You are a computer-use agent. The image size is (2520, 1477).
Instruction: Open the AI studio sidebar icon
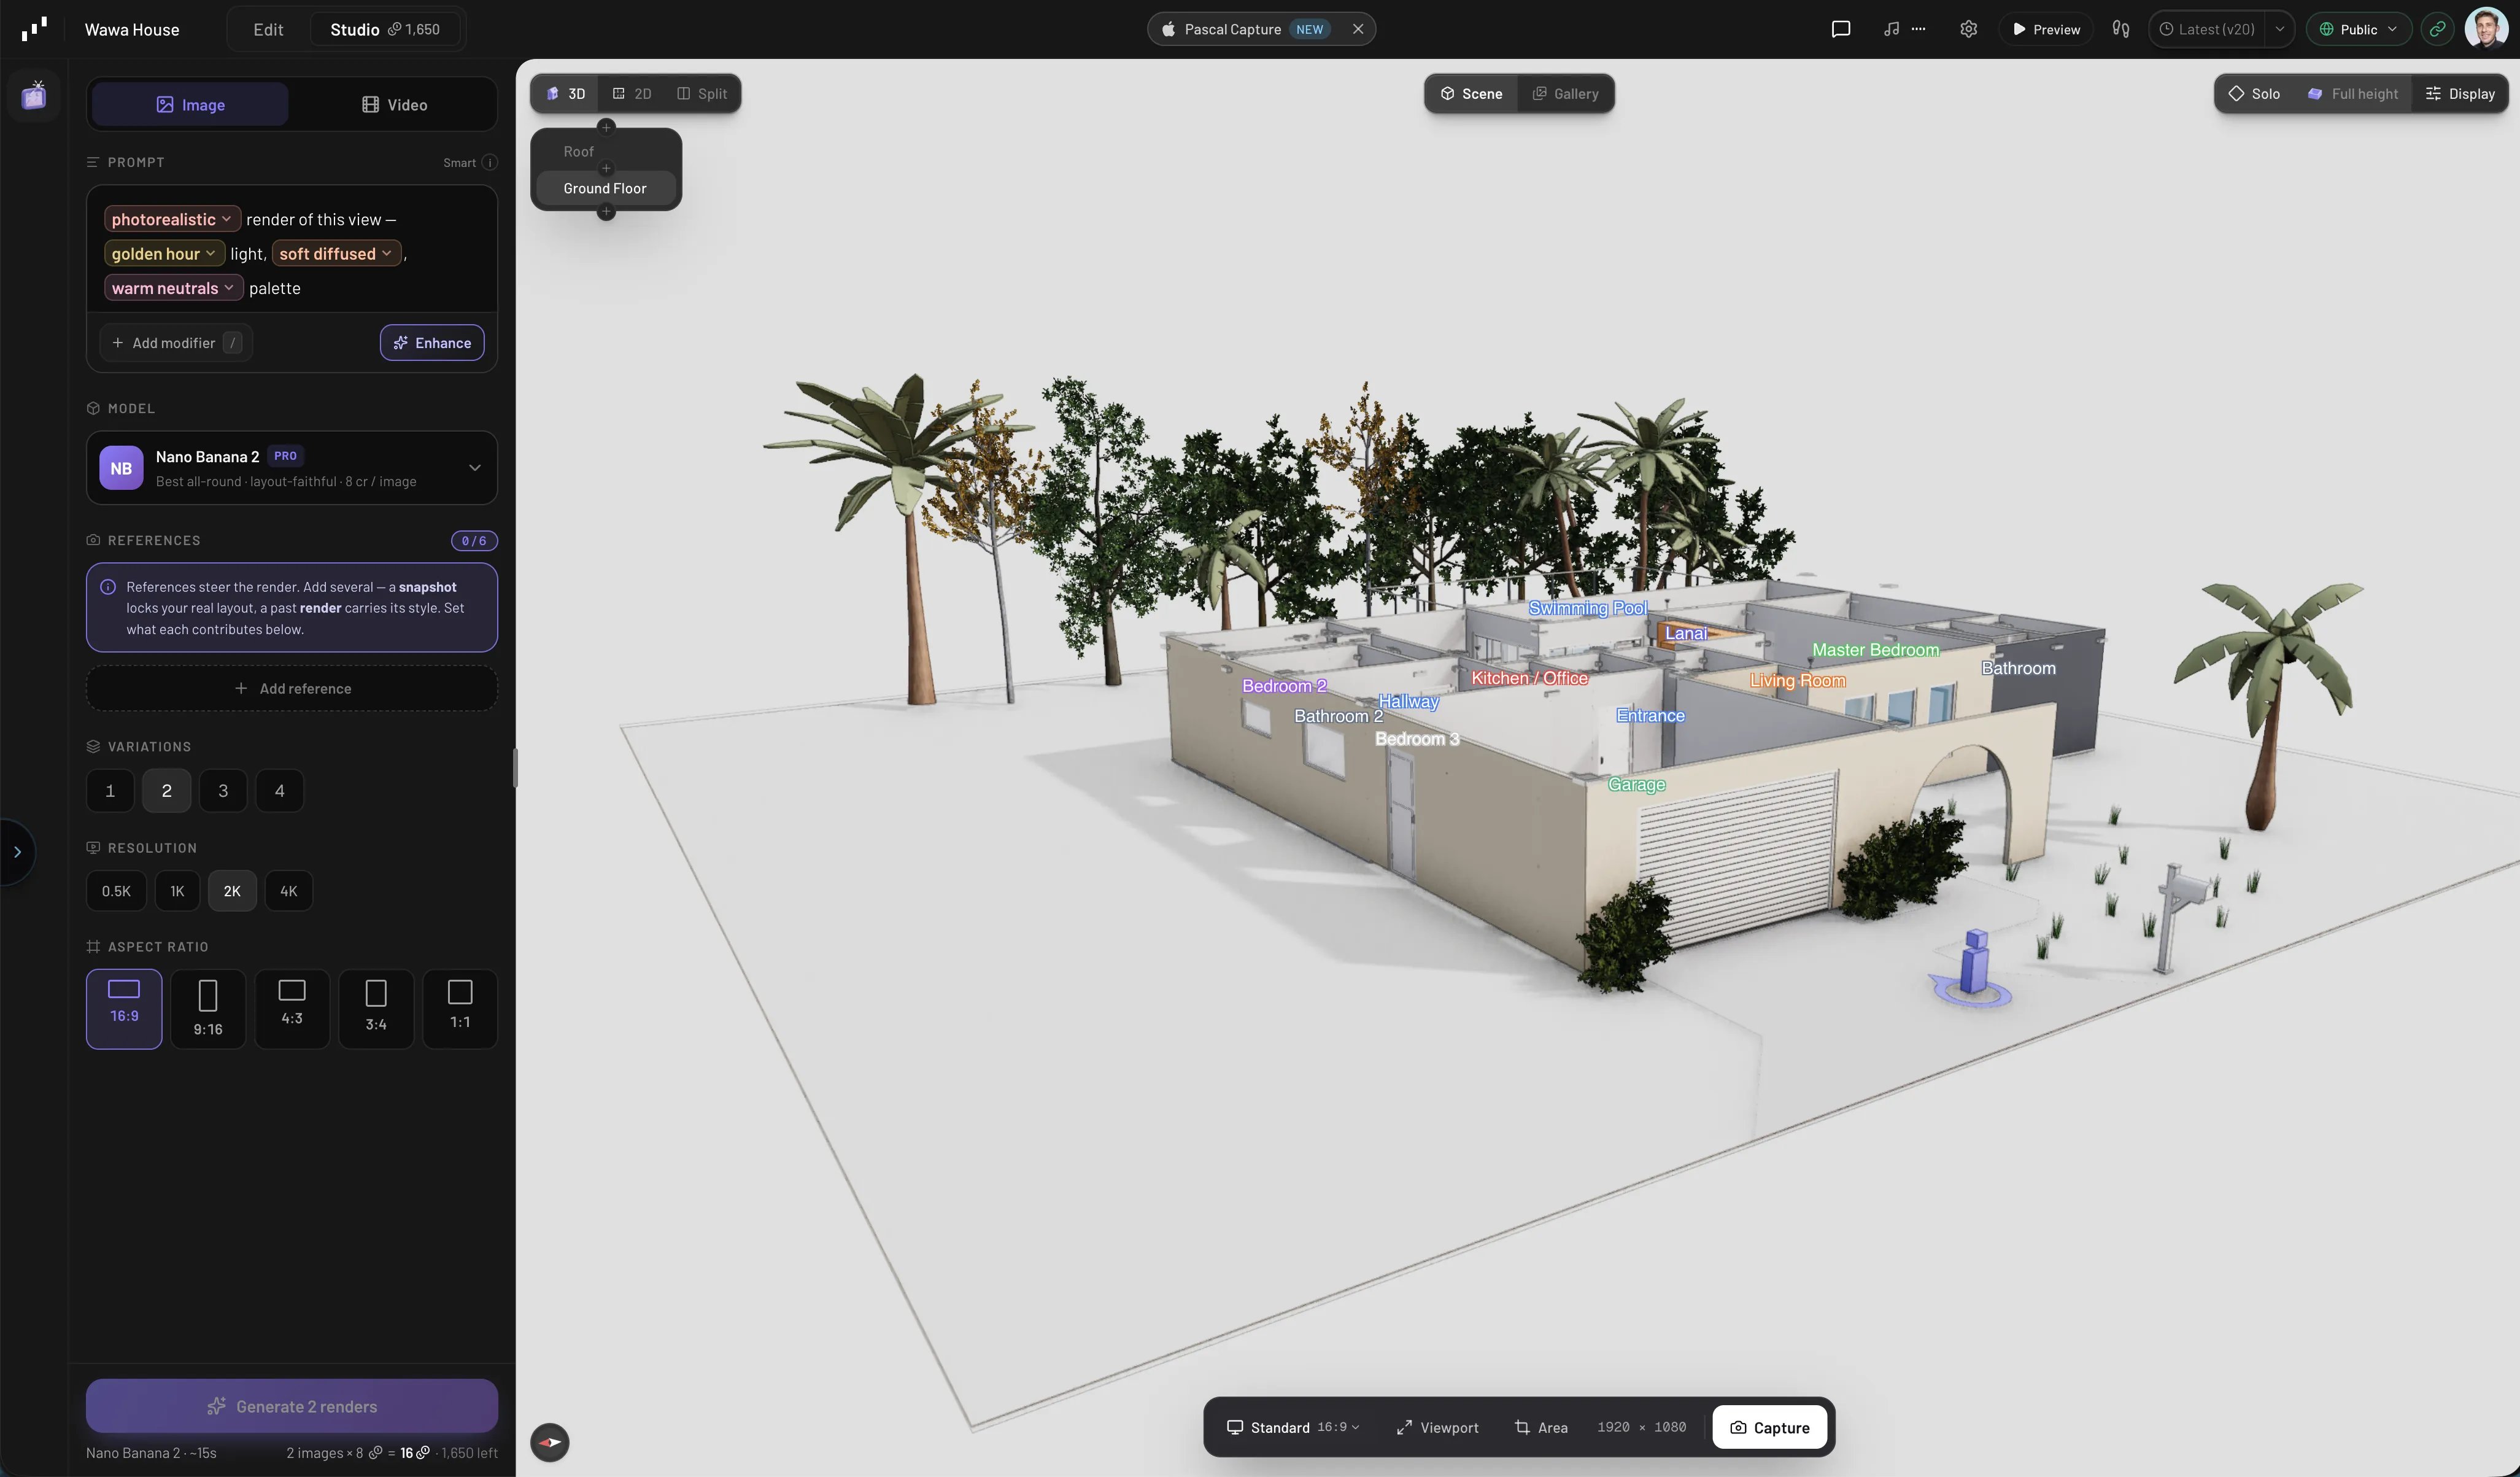click(x=34, y=96)
